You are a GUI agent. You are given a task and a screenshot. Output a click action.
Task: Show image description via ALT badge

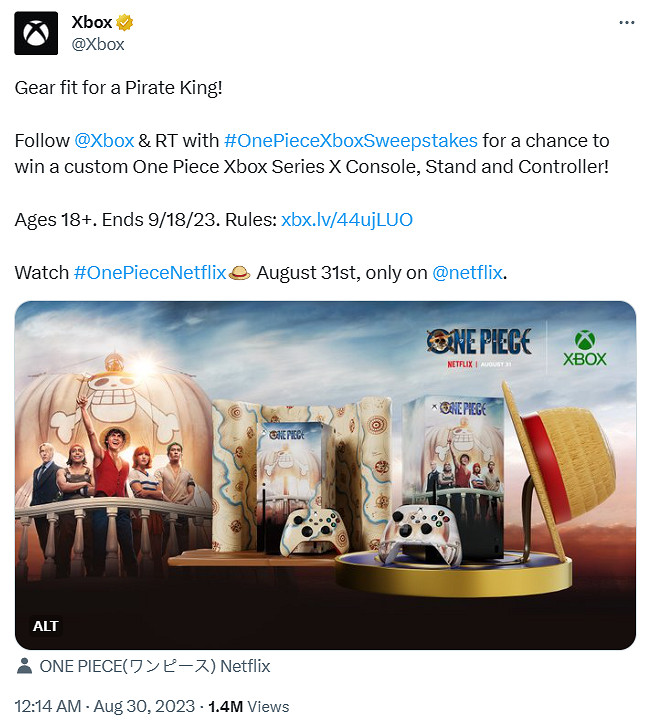46,626
